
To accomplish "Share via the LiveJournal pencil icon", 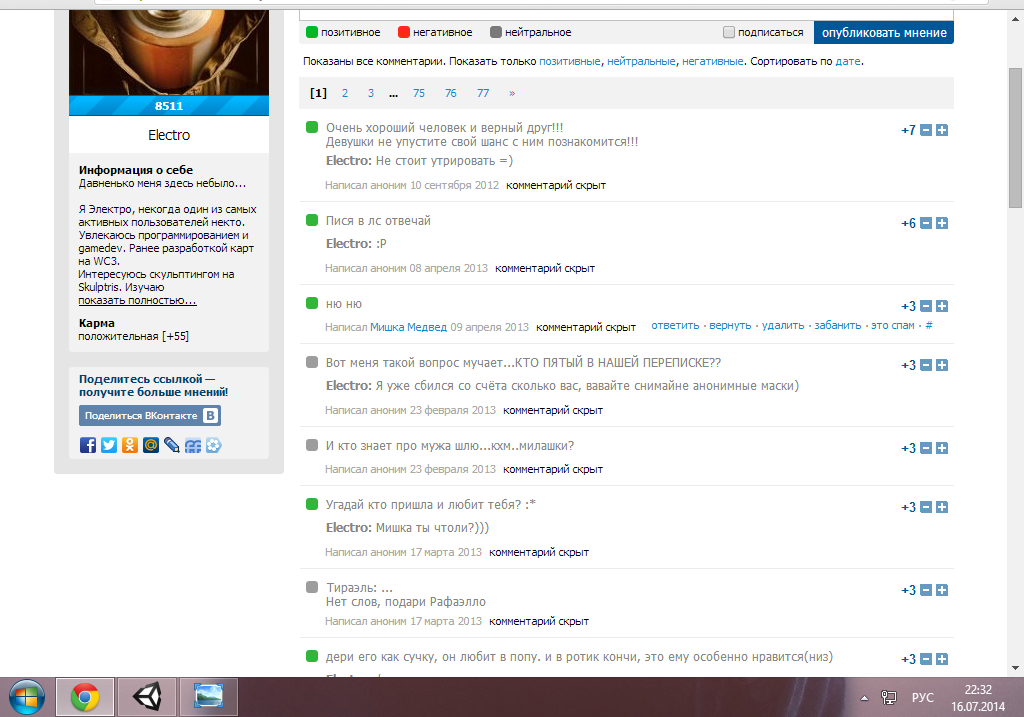I will [172, 445].
